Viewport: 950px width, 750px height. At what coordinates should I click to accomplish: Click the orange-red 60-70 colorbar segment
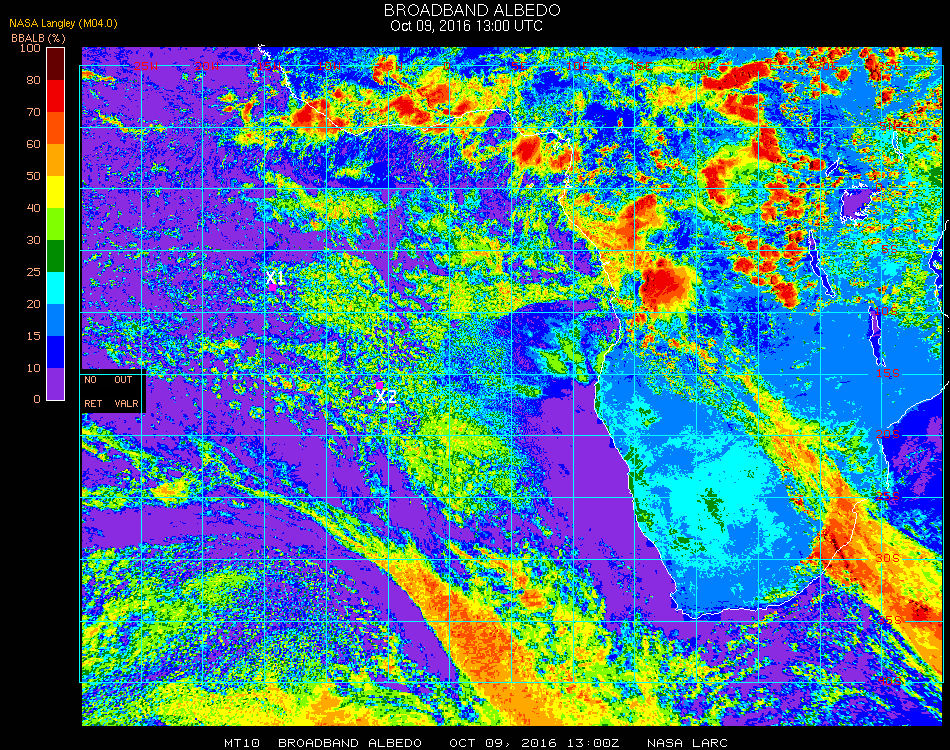[x=56, y=128]
